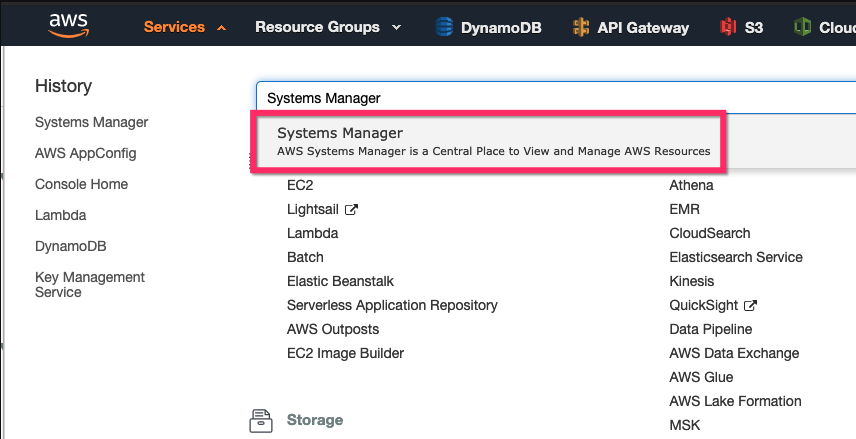
Task: Open Serverless Application Repository
Action: (393, 305)
